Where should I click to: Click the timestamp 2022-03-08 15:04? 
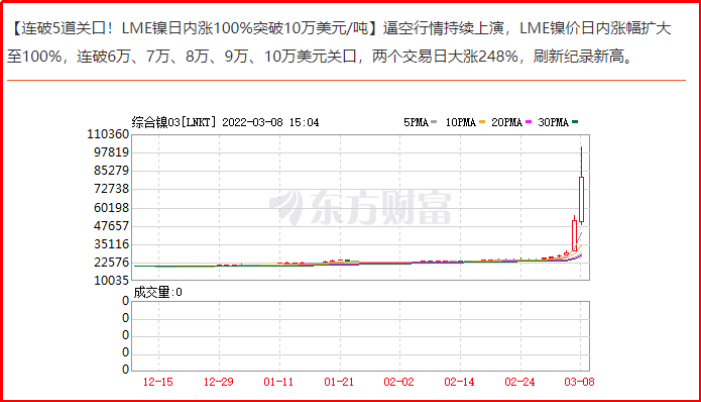(270, 122)
